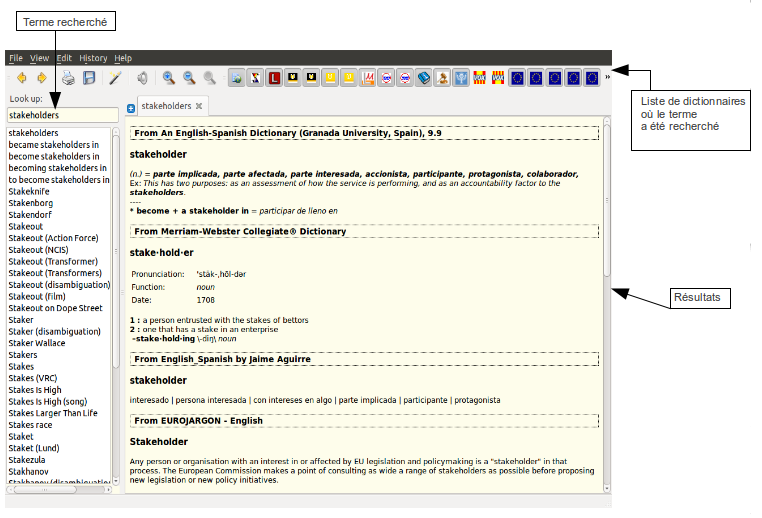Click the 'From English_Spanish by Jaime Aguirre' header
762x518 pixels.
tap(364, 359)
